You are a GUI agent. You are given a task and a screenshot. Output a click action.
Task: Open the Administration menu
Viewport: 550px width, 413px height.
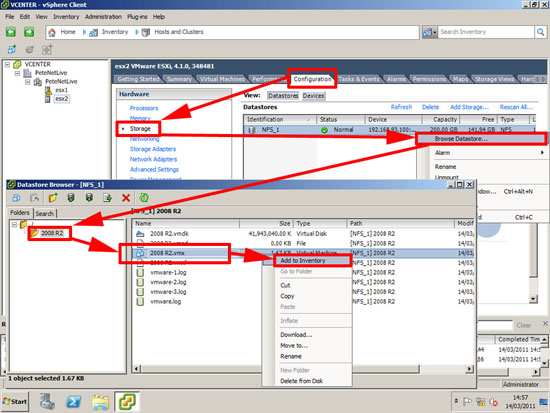(103, 17)
